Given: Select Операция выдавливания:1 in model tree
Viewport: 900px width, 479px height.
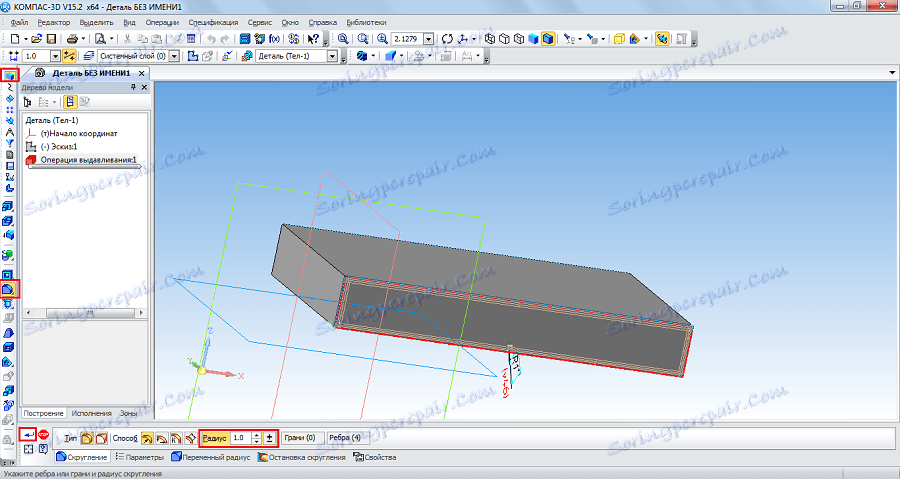Looking at the screenshot, I should (87, 160).
